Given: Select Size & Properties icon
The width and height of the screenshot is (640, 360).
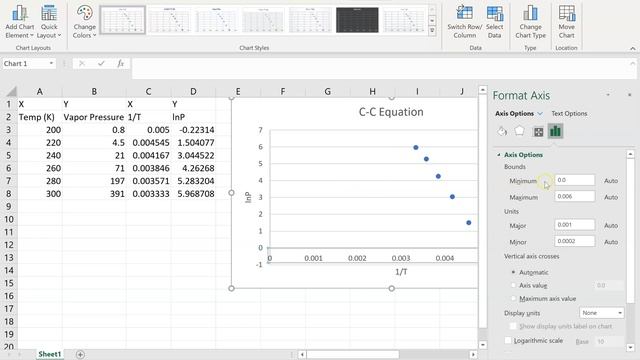Looking at the screenshot, I should (x=538, y=131).
